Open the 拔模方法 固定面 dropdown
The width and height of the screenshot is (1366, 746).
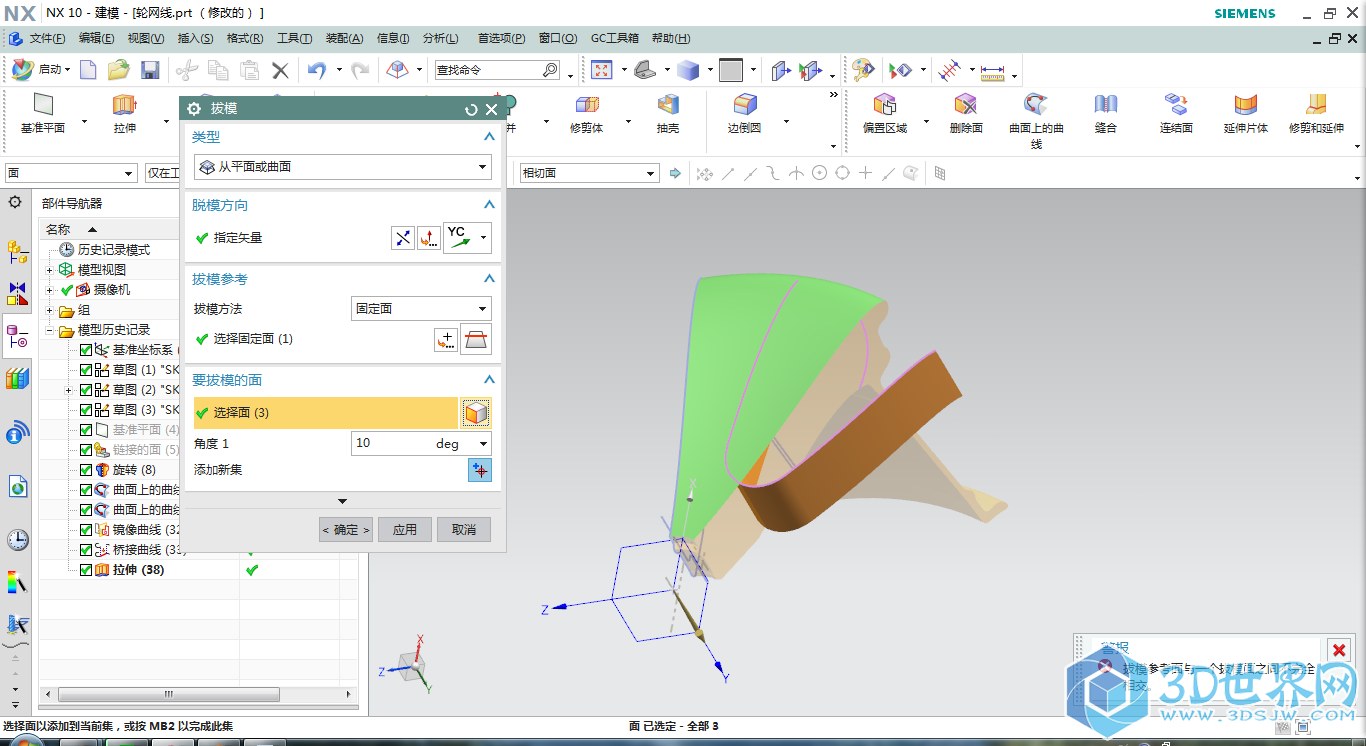pos(421,309)
